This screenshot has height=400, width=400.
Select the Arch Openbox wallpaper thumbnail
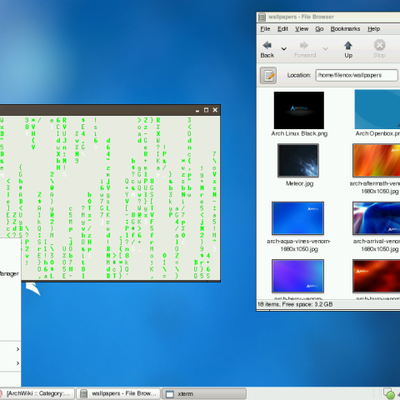(377, 109)
